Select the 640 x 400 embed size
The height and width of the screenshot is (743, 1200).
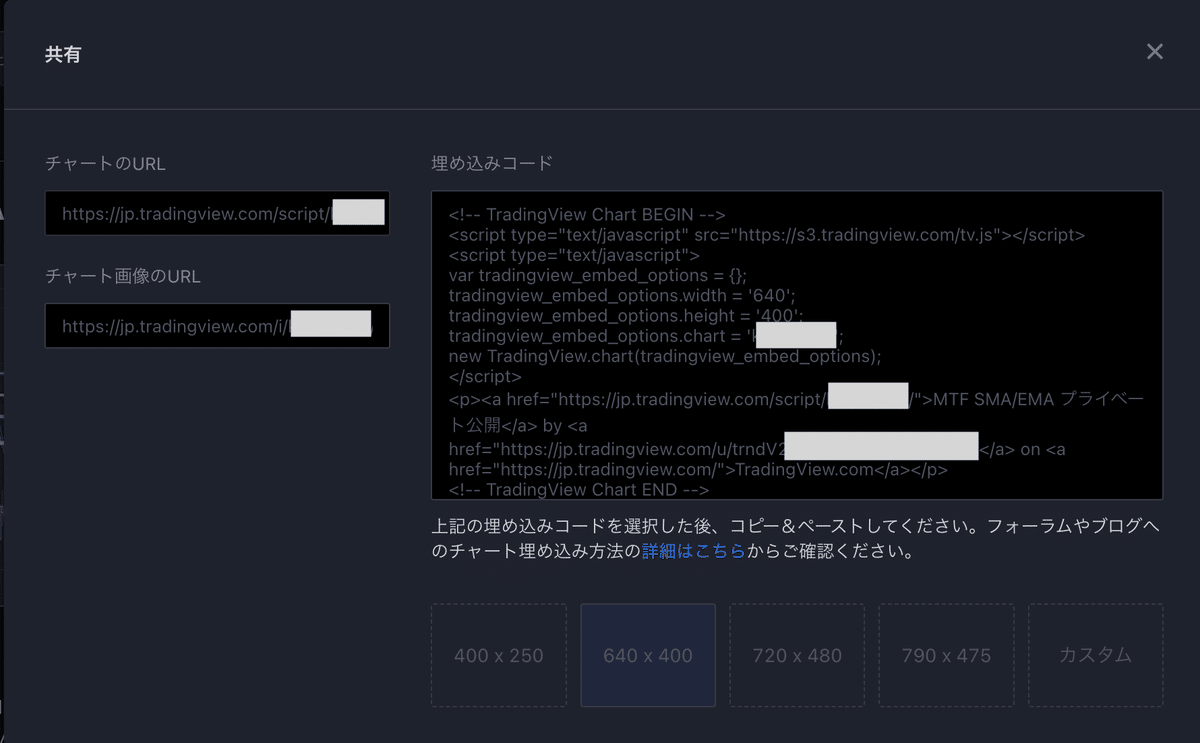648,655
